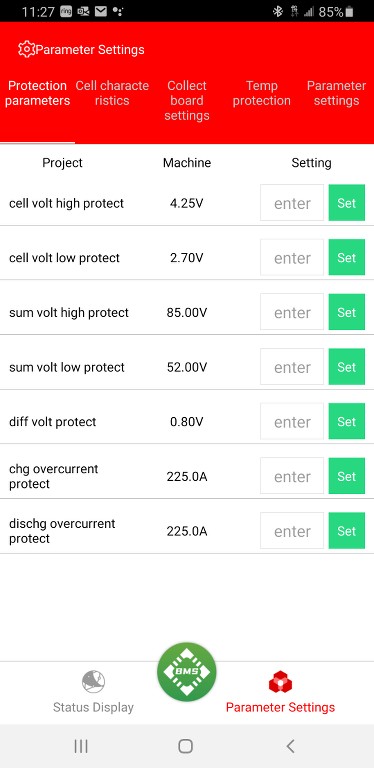Click Set for dischg overcurrent protect

pos(347,531)
